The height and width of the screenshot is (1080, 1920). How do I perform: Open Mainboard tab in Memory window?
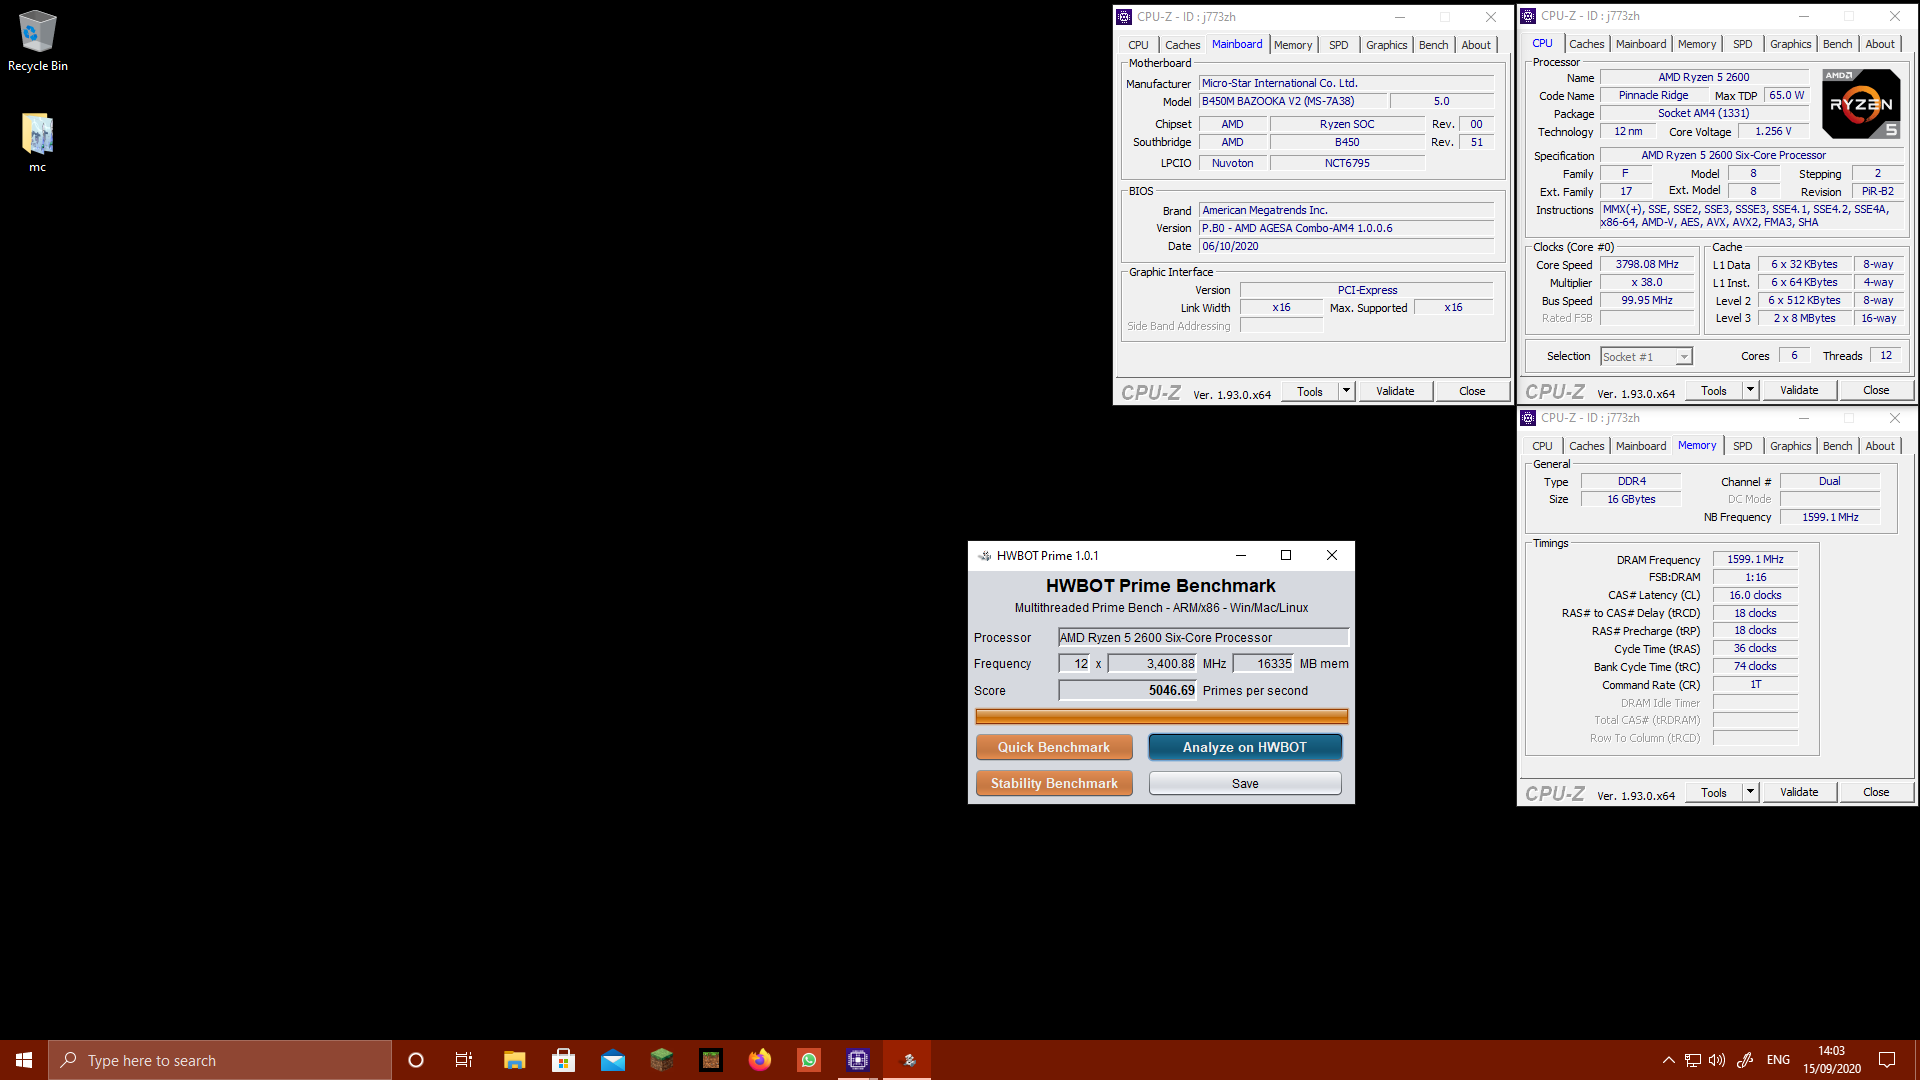pyautogui.click(x=1641, y=446)
